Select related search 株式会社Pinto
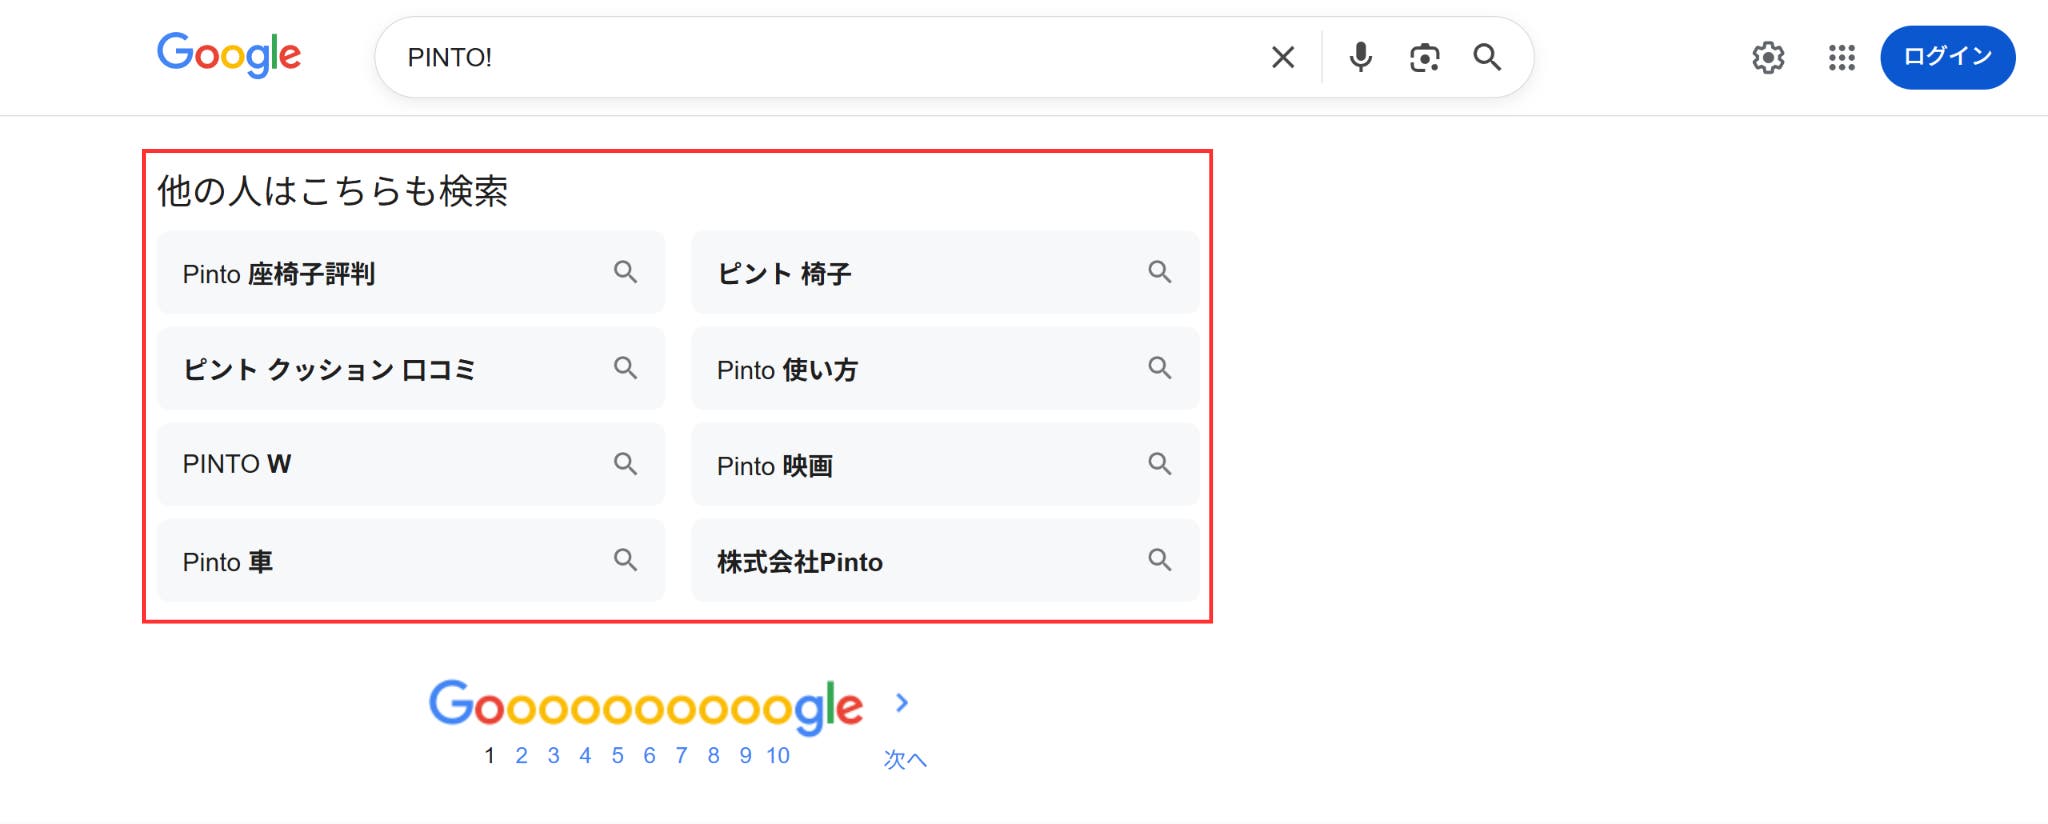This screenshot has height=824, width=2048. pos(945,560)
